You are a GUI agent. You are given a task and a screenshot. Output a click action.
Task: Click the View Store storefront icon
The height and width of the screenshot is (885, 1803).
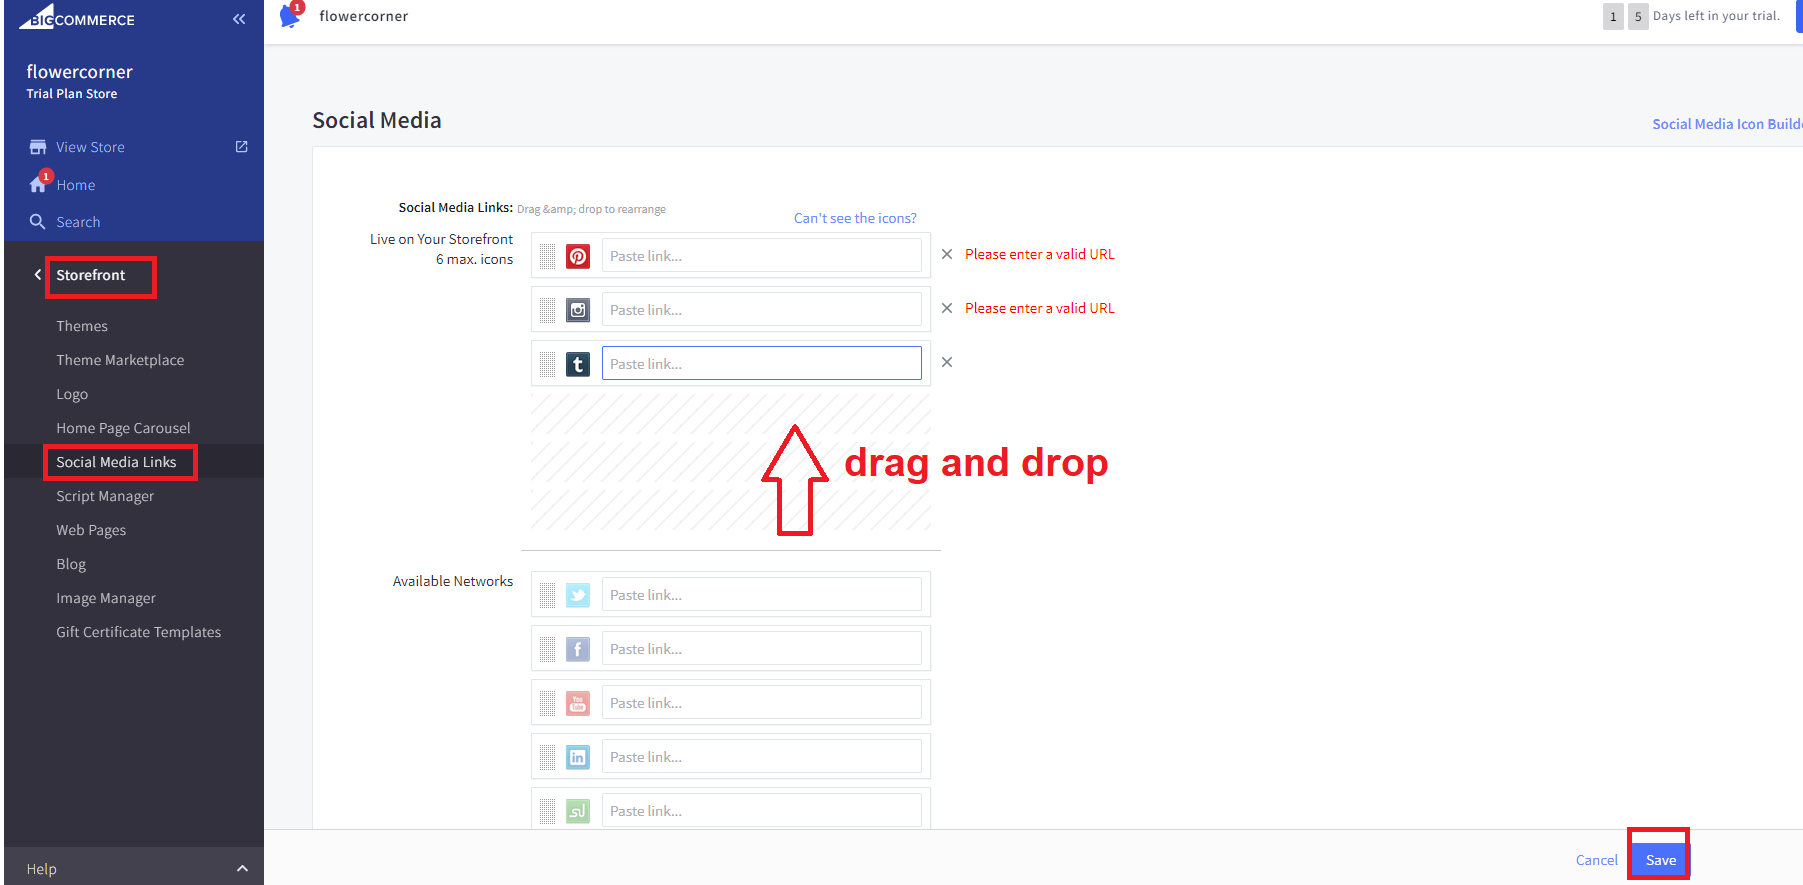click(x=38, y=147)
